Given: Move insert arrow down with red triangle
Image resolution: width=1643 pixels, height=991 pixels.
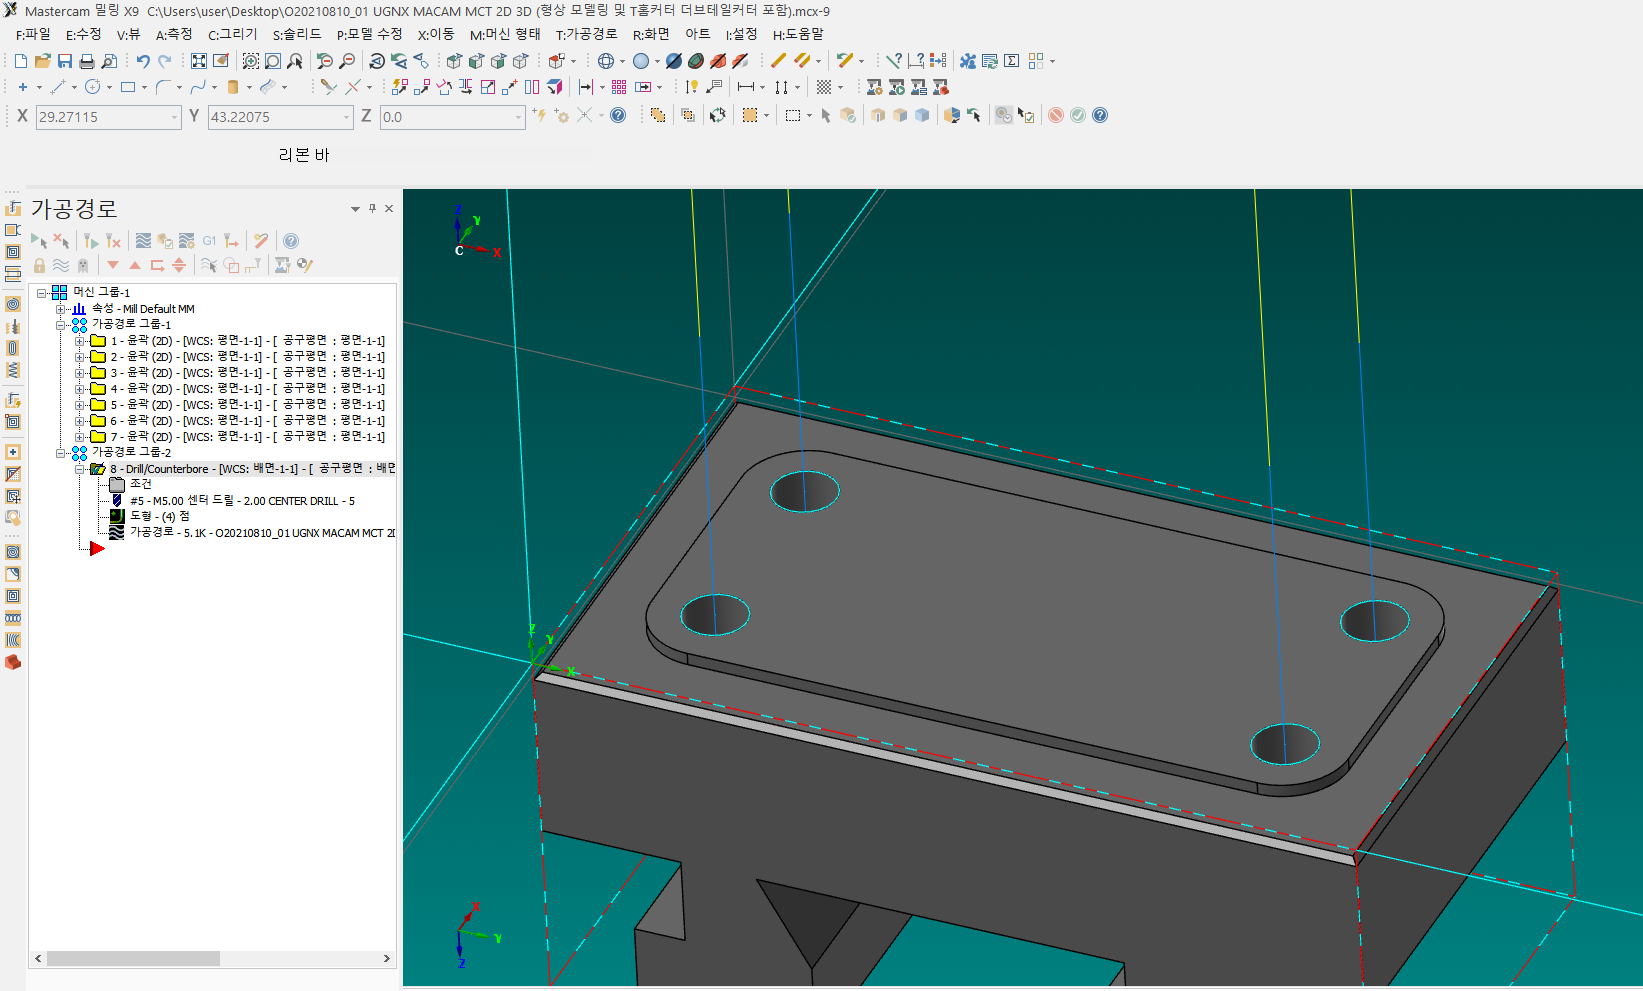Looking at the screenshot, I should [x=113, y=265].
